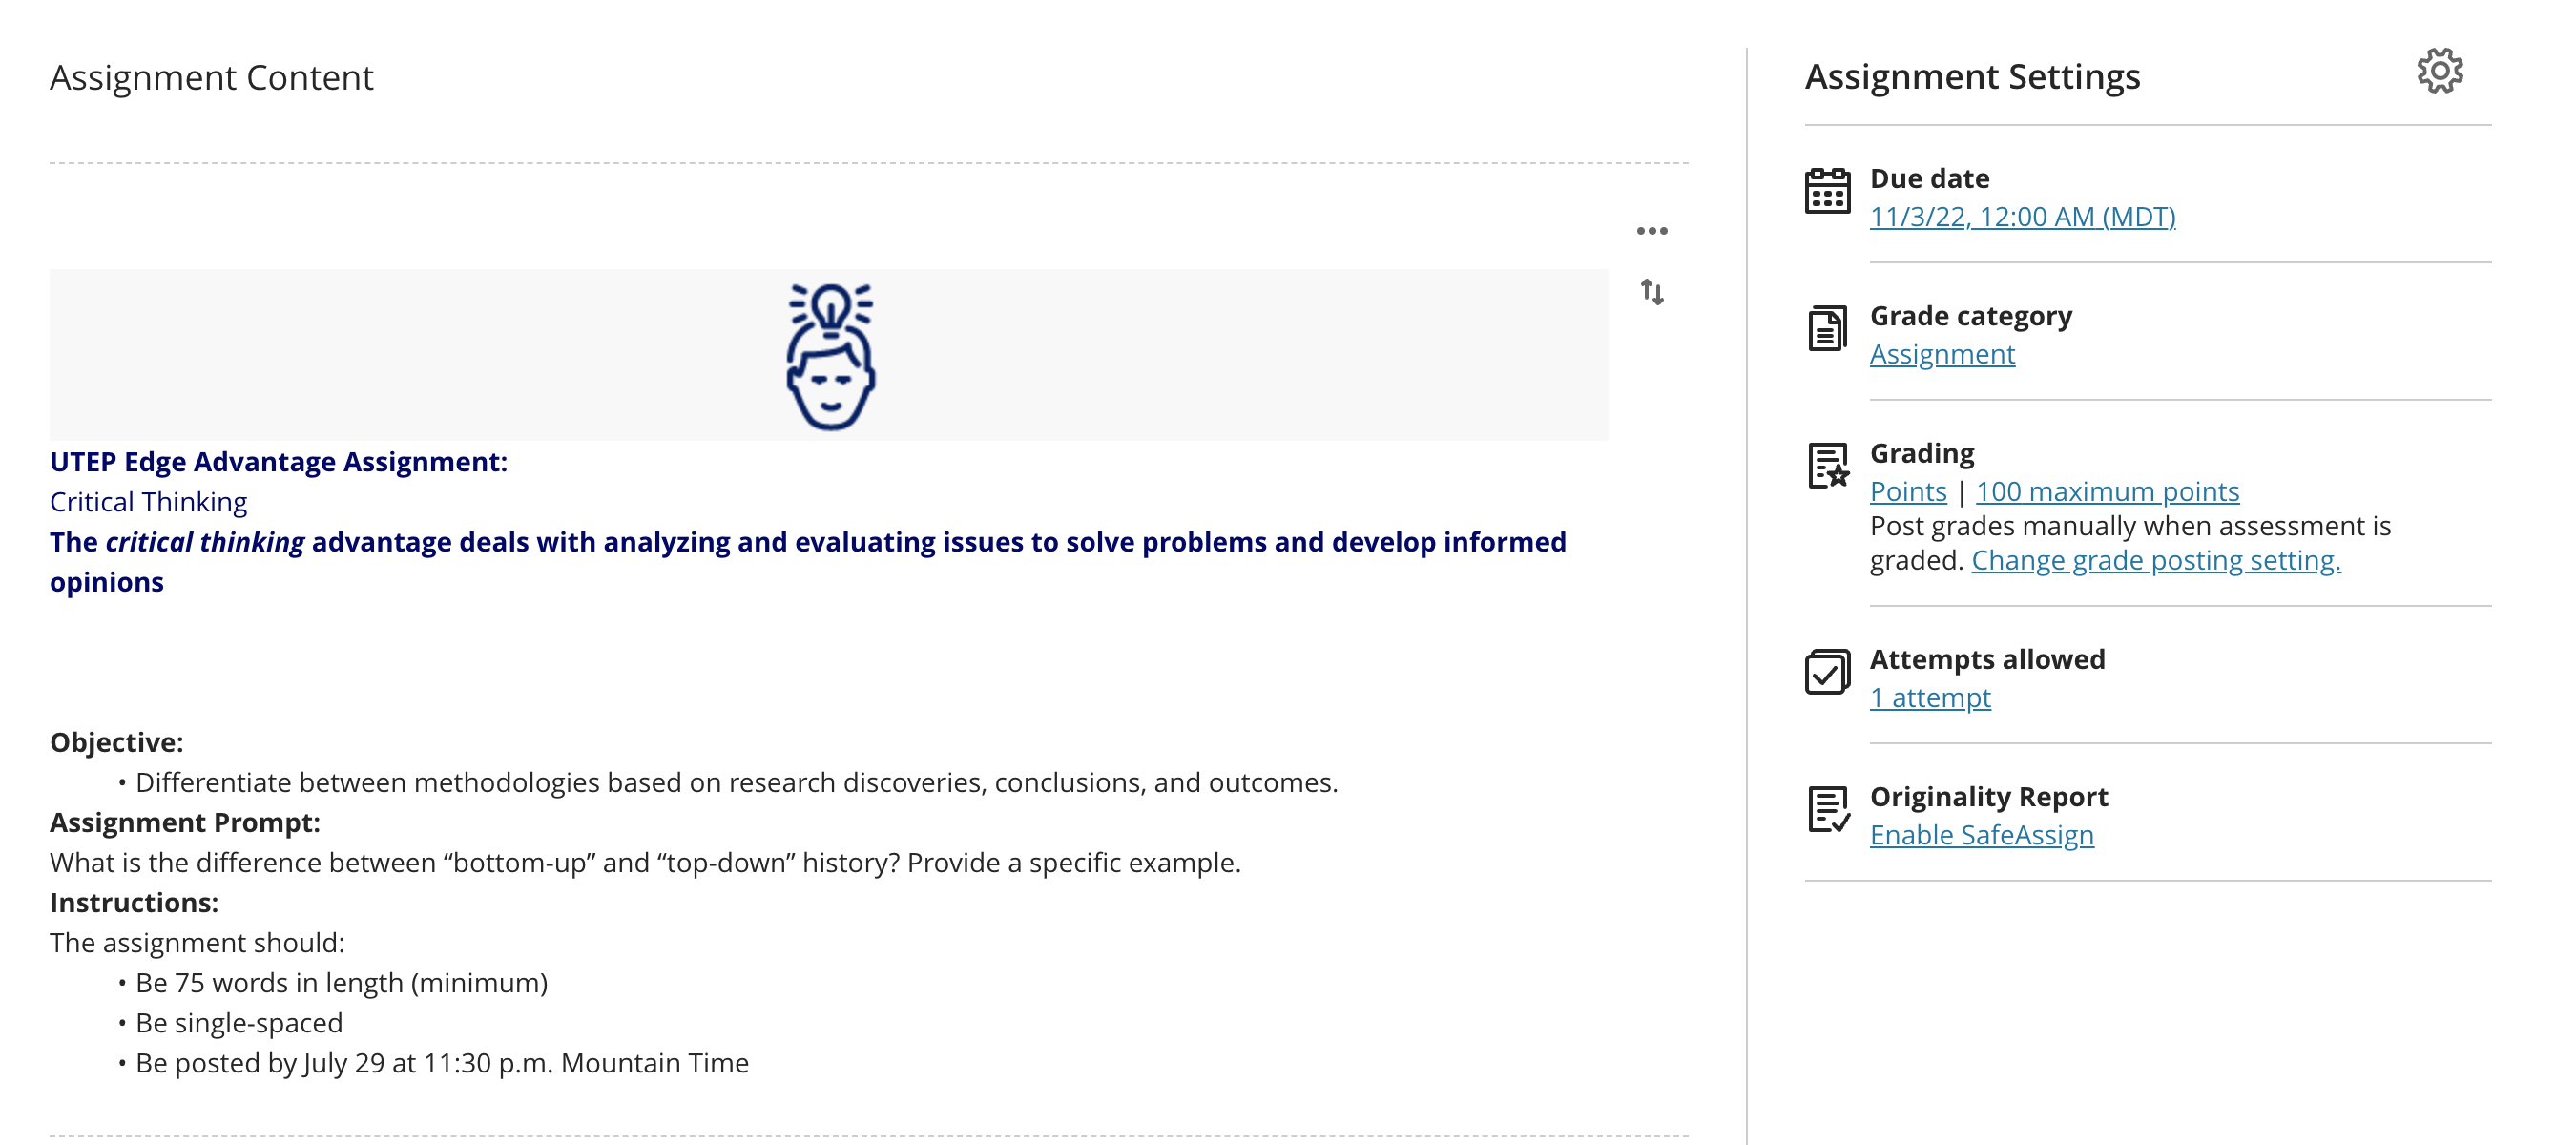
Task: Click the Critical Thinking subtitle text
Action: tap(149, 502)
